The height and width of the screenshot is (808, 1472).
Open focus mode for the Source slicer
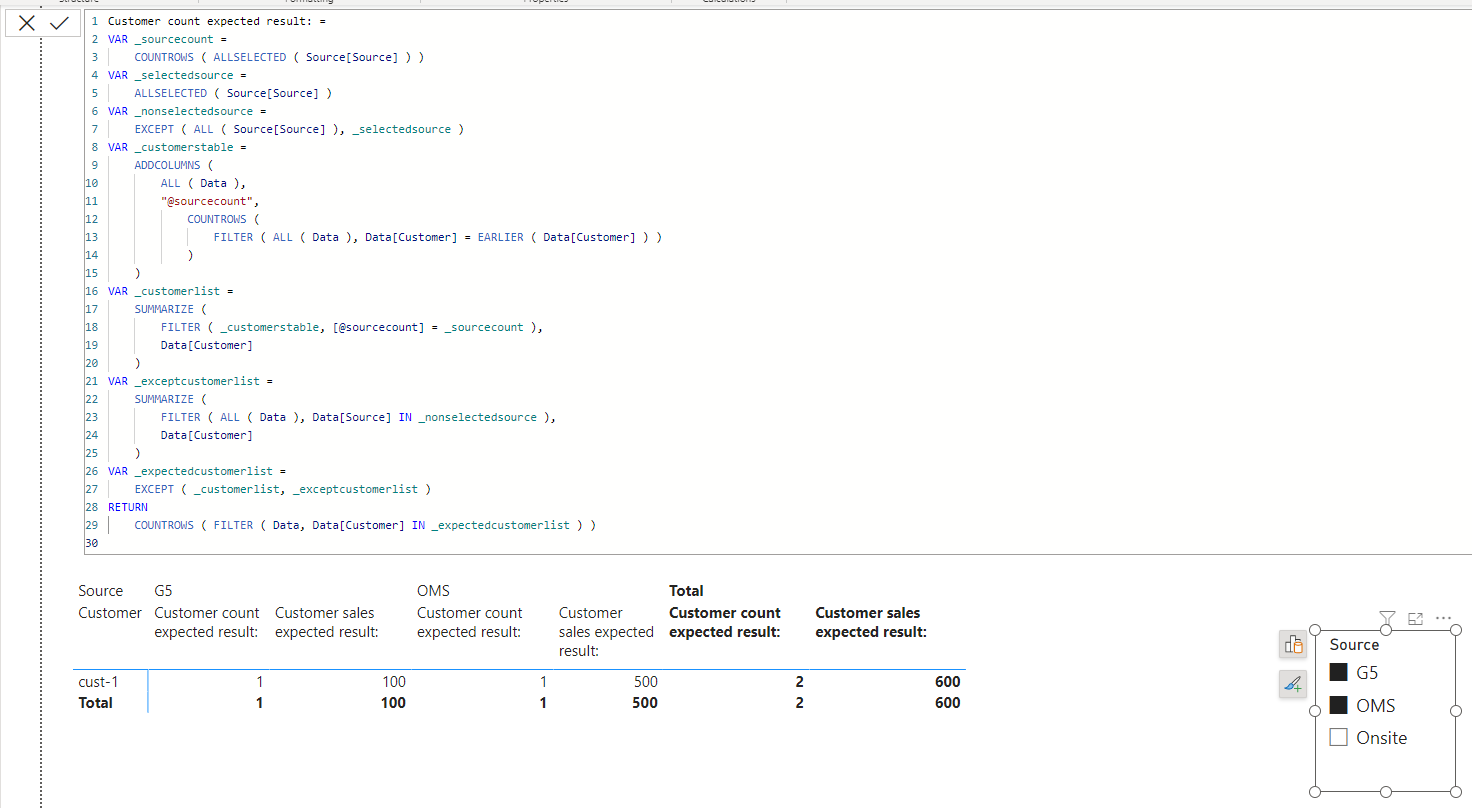pyautogui.click(x=1415, y=618)
